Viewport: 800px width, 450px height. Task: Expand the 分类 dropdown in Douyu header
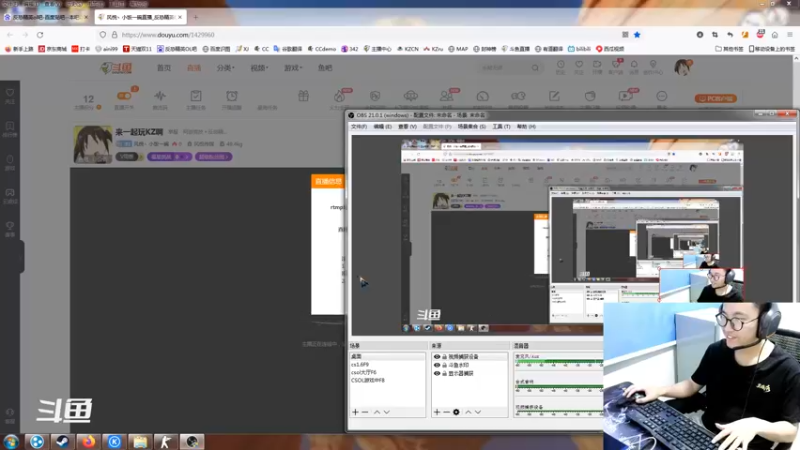tap(225, 68)
